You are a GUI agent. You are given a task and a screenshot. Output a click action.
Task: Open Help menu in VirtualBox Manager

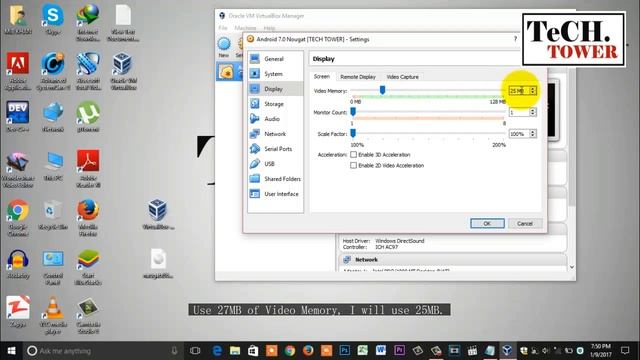pyautogui.click(x=269, y=28)
